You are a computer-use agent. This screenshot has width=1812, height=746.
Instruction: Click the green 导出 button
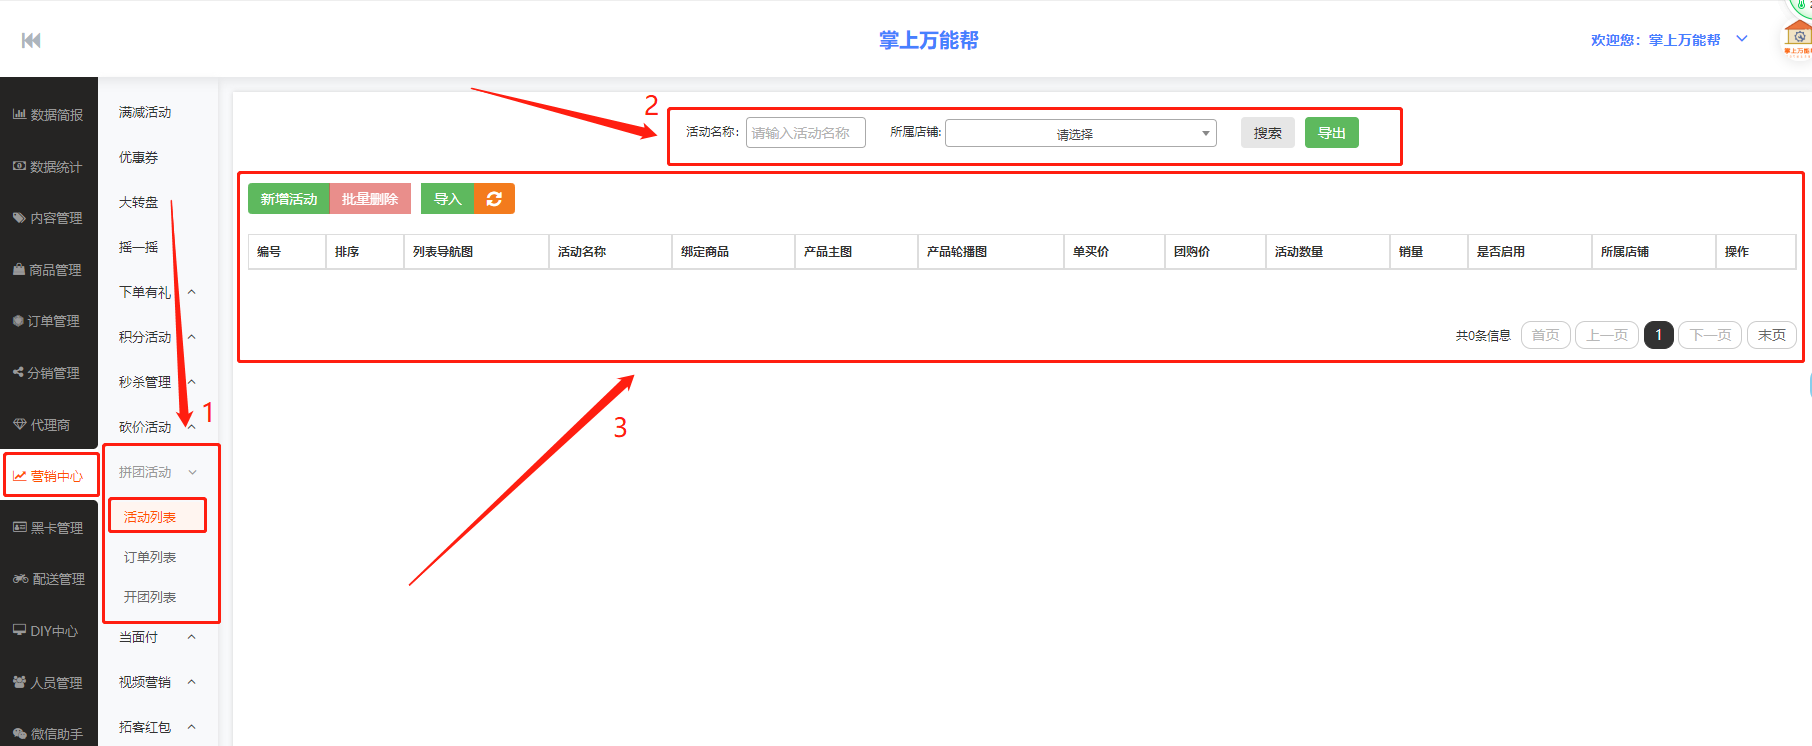pos(1331,133)
